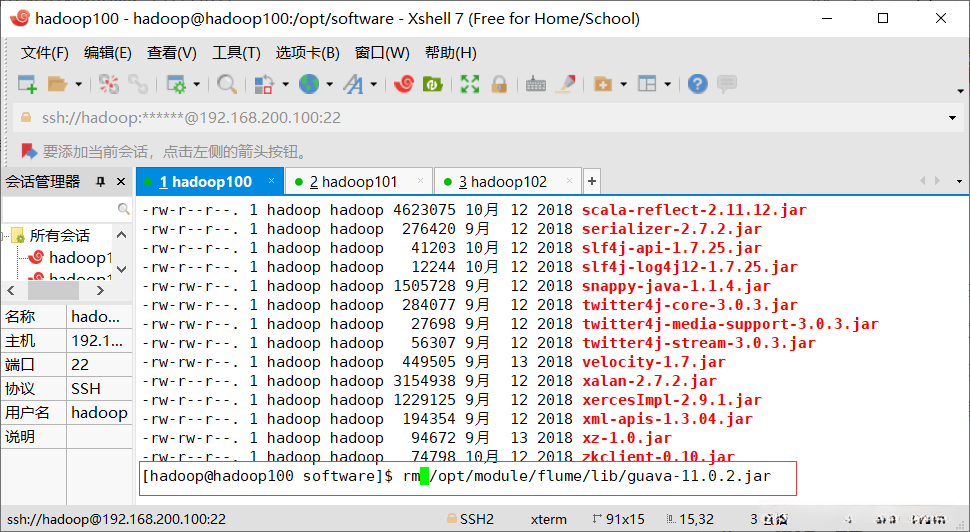Click the grayed chat bubble icon
Image resolution: width=970 pixels, height=532 pixels.
727,84
